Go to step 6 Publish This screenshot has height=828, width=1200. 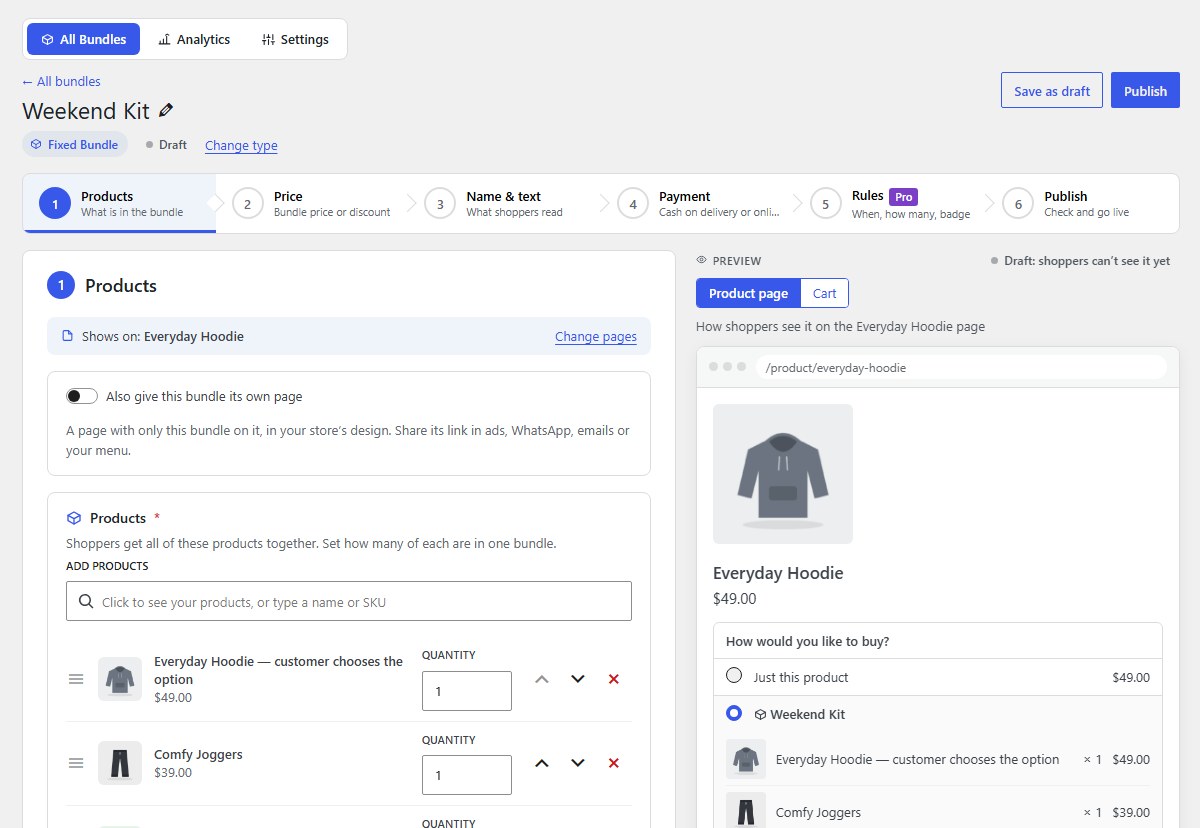[1084, 204]
